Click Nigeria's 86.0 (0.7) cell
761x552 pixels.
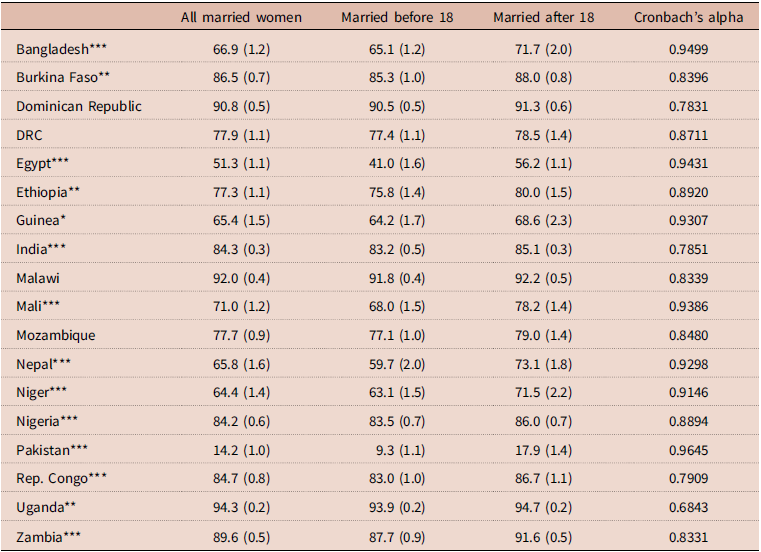point(544,421)
